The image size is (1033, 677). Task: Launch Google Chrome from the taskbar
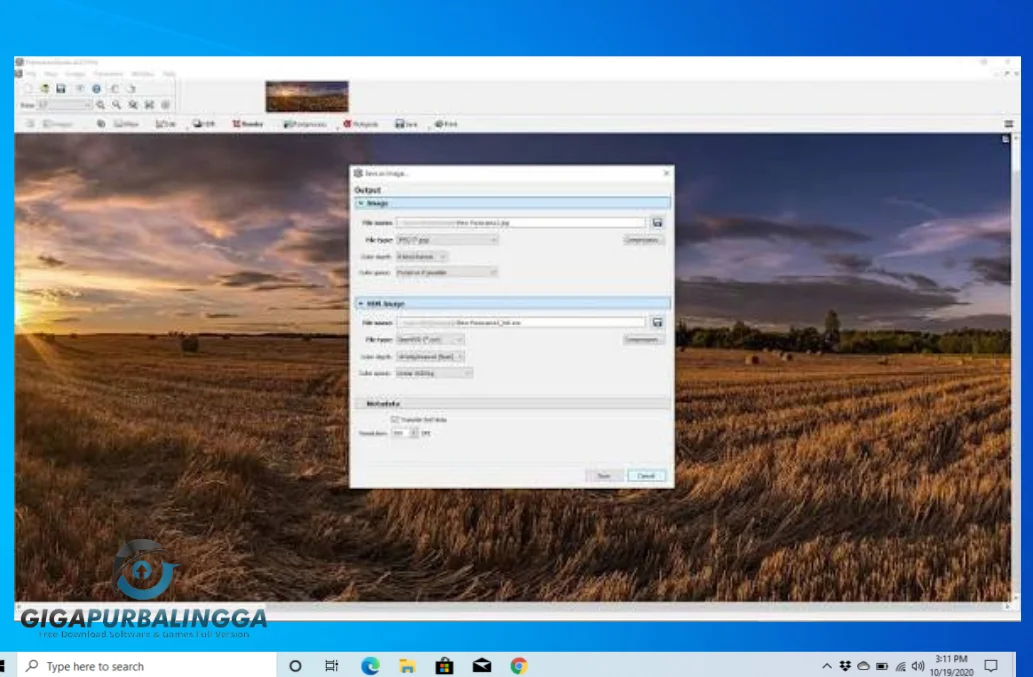[x=519, y=666]
